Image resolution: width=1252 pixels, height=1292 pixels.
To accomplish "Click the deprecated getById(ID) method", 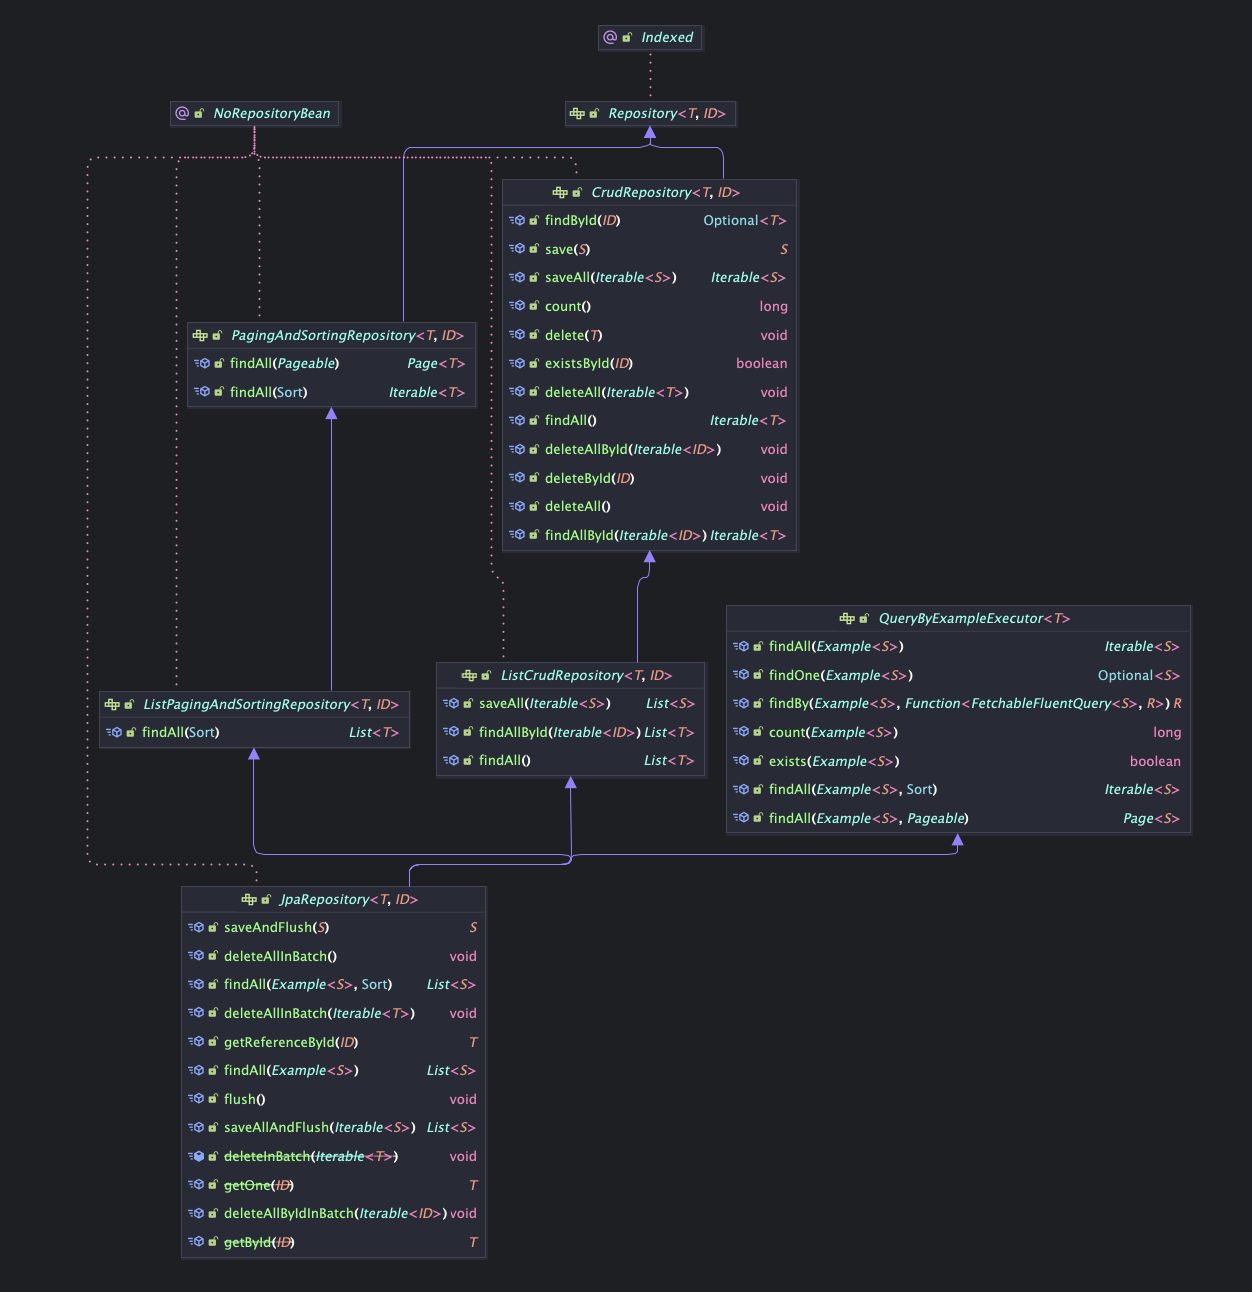I will click(333, 1242).
